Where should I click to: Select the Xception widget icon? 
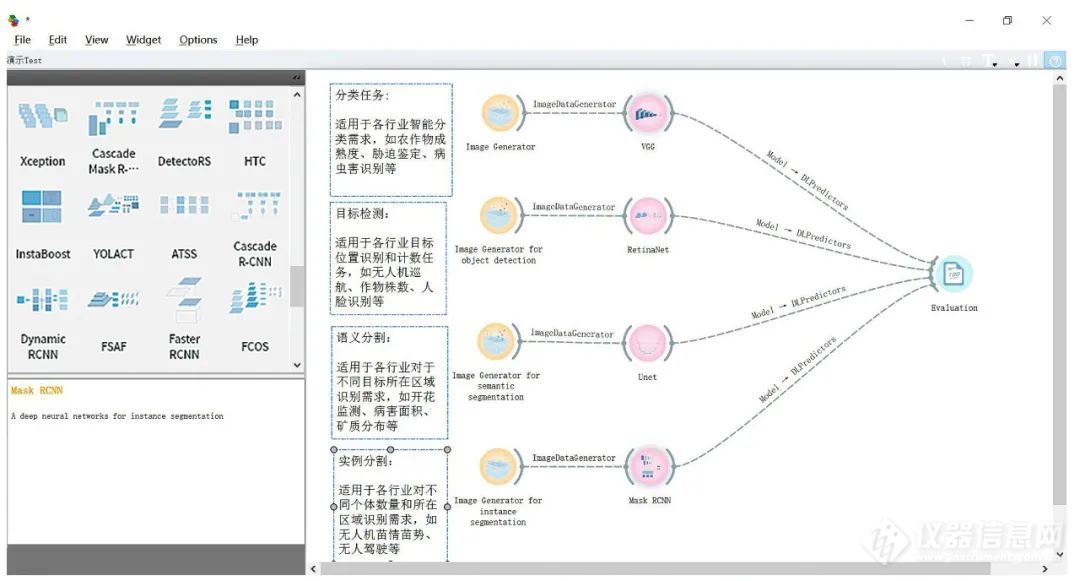click(43, 116)
